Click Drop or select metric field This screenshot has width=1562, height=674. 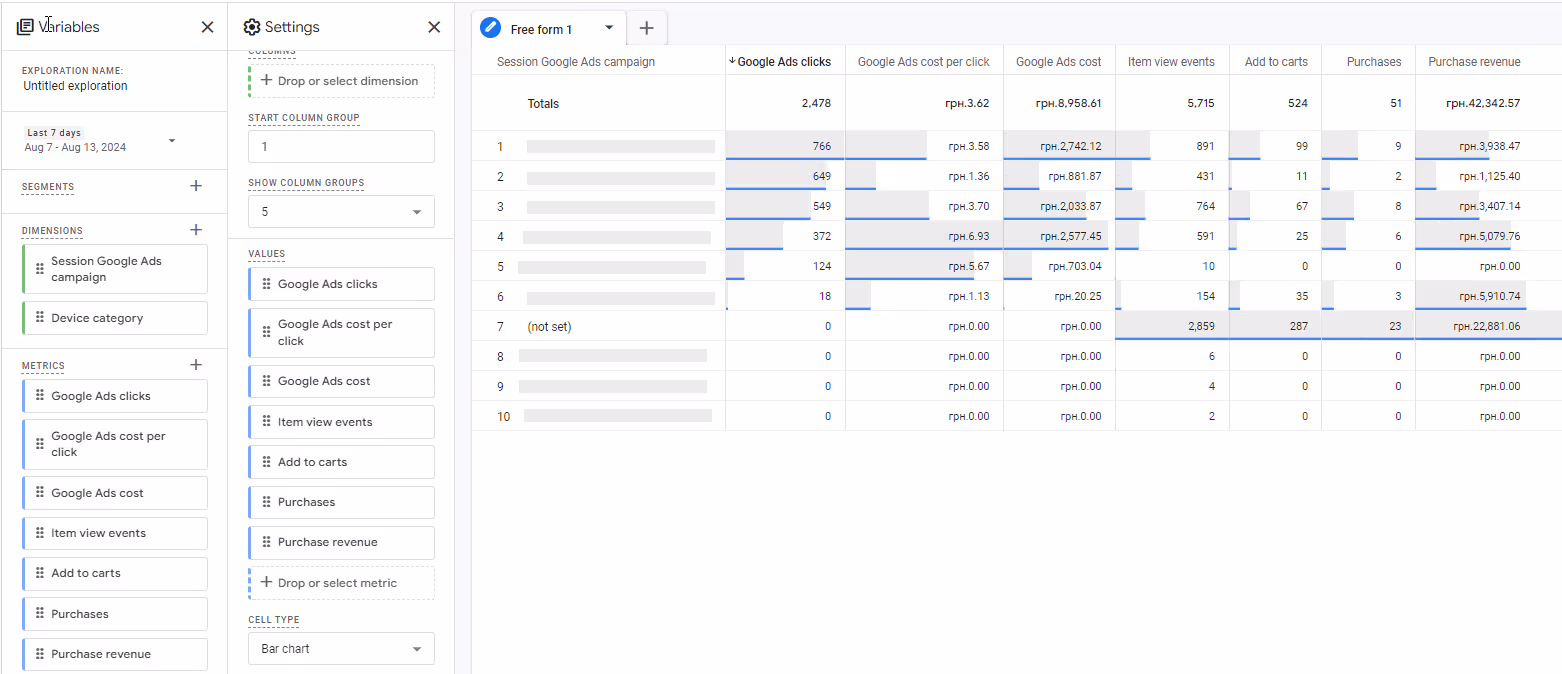pos(341,583)
